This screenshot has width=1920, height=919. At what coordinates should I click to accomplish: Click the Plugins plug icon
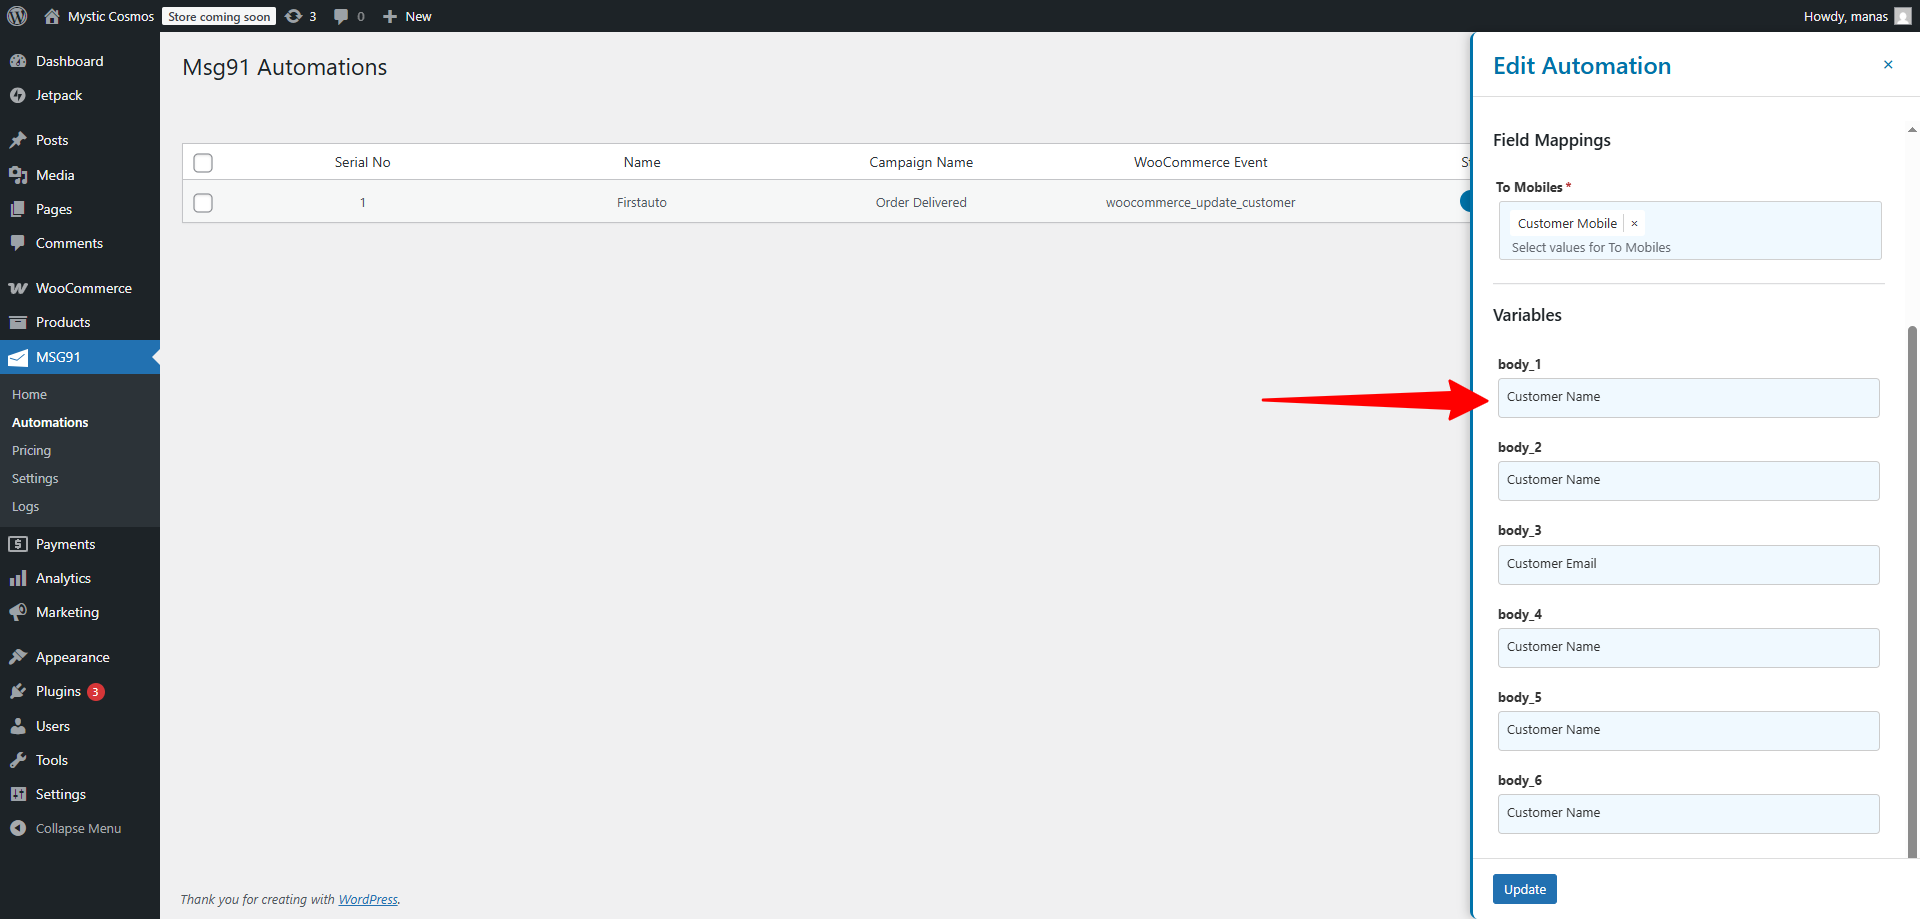[x=18, y=691]
